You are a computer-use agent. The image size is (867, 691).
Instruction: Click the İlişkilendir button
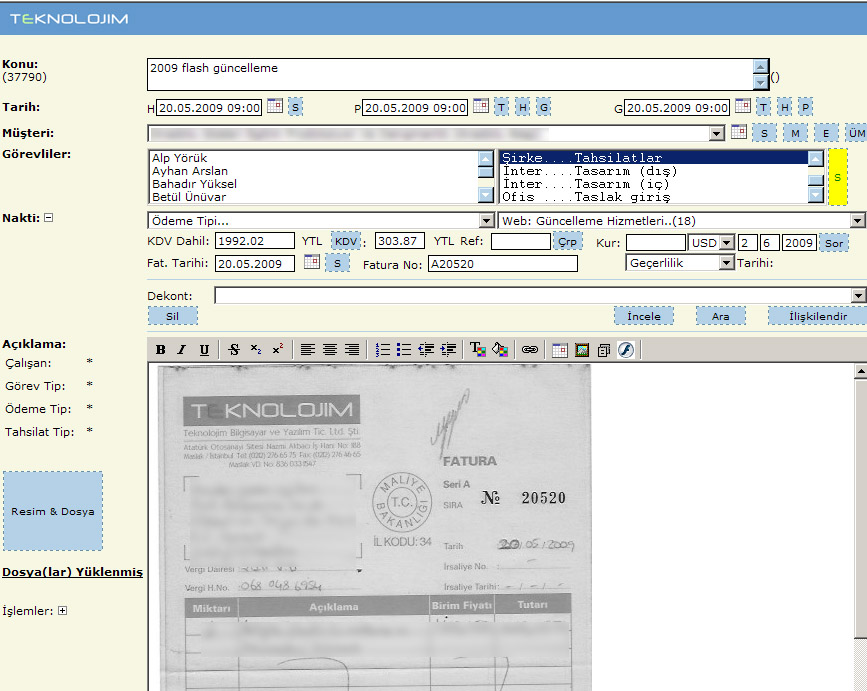click(x=818, y=316)
